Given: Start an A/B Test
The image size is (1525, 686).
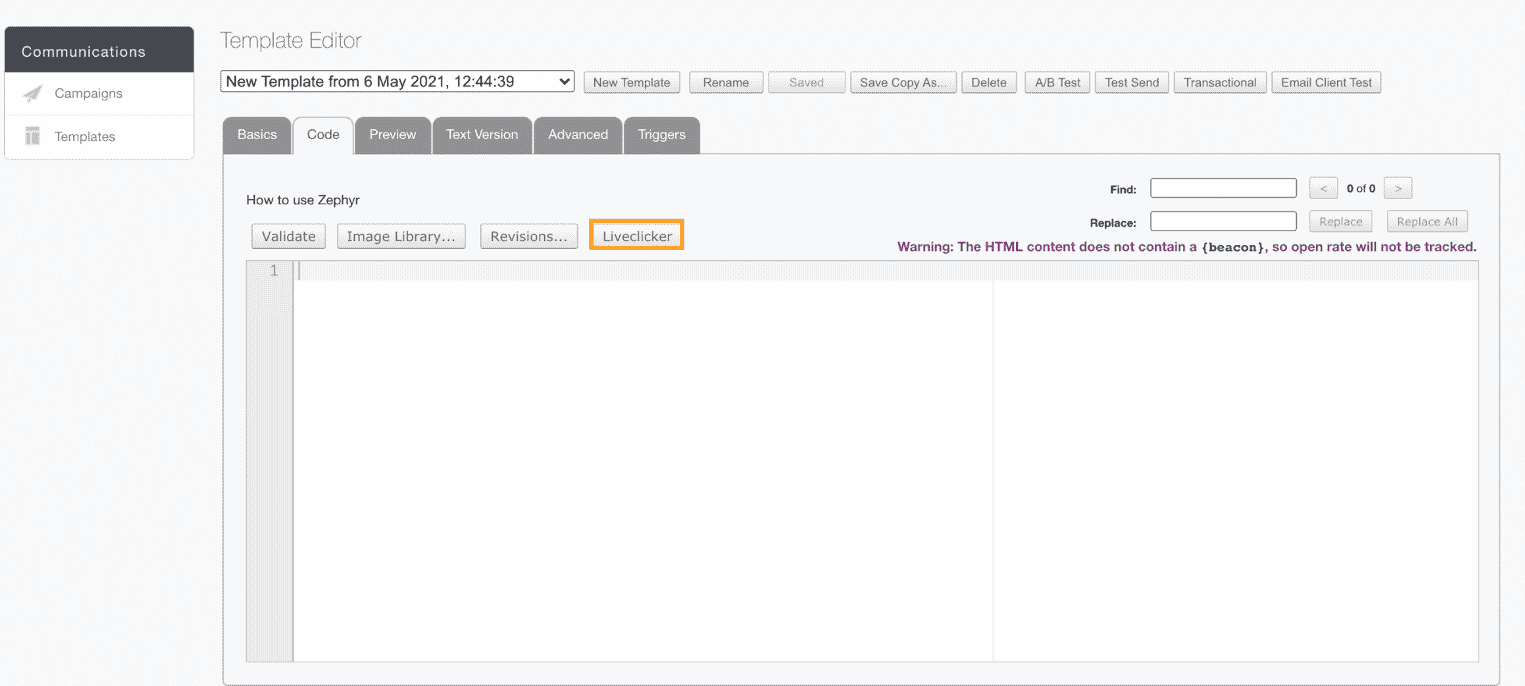Looking at the screenshot, I should pyautogui.click(x=1056, y=82).
